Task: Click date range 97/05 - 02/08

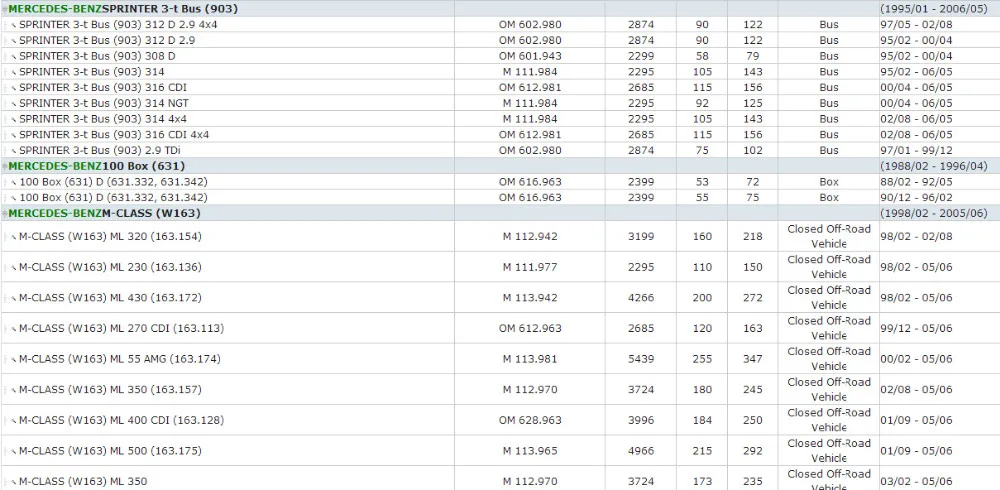Action: [x=916, y=25]
